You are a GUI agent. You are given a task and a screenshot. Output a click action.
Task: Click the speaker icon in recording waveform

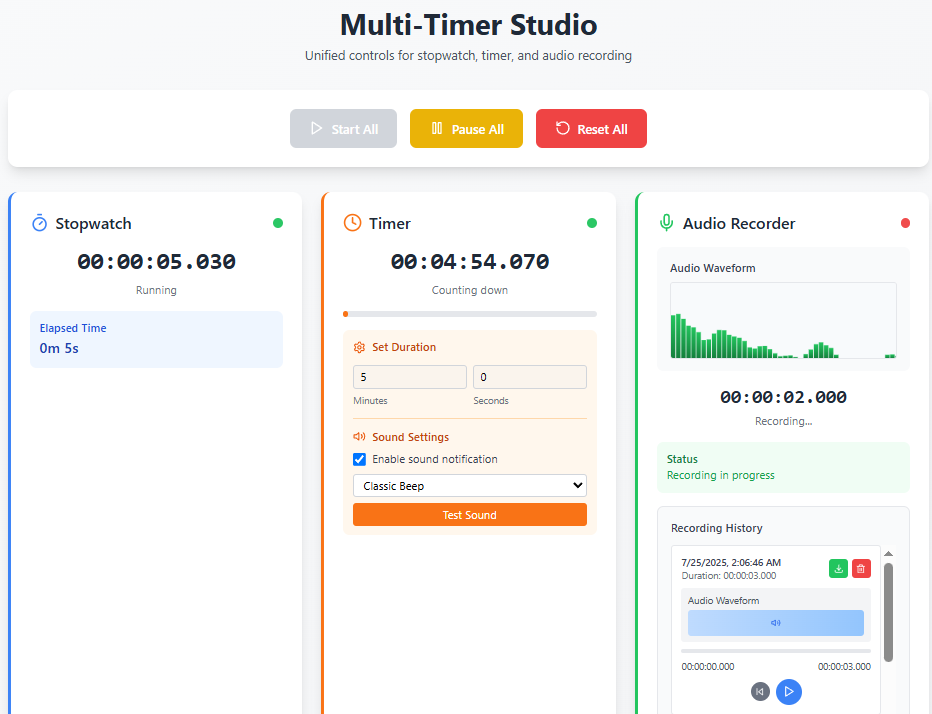776,623
